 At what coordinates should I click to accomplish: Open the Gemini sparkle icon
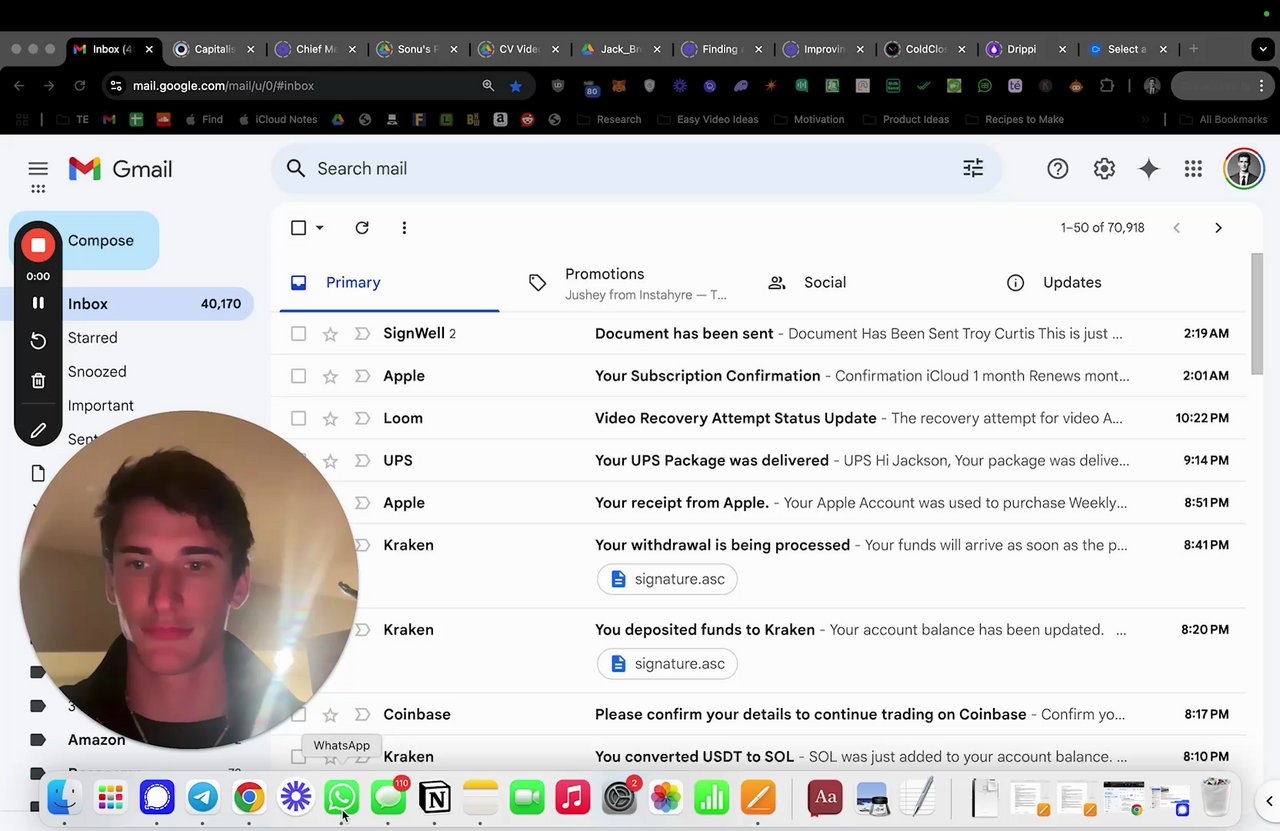coord(1149,169)
